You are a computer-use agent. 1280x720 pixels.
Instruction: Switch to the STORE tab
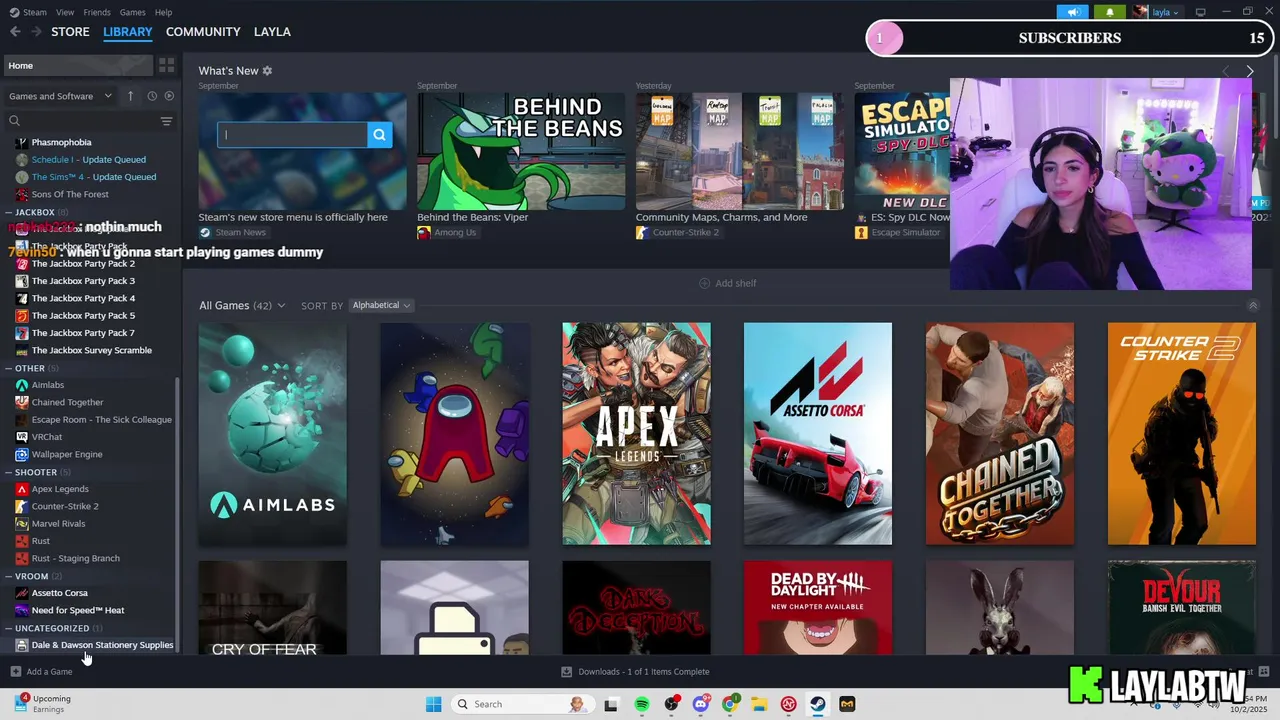(70, 32)
